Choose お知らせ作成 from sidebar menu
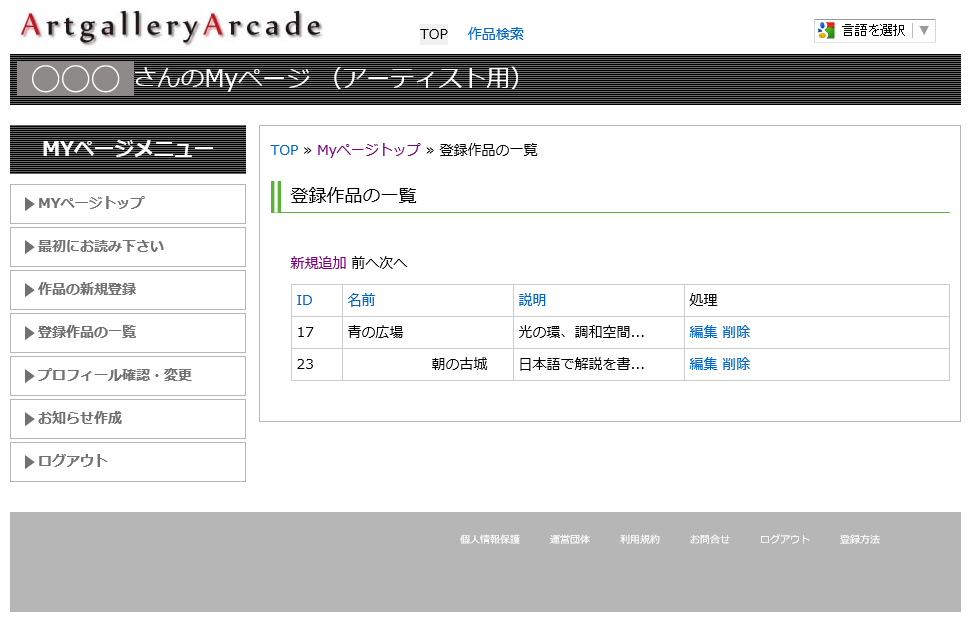The image size is (971, 622). (128, 418)
